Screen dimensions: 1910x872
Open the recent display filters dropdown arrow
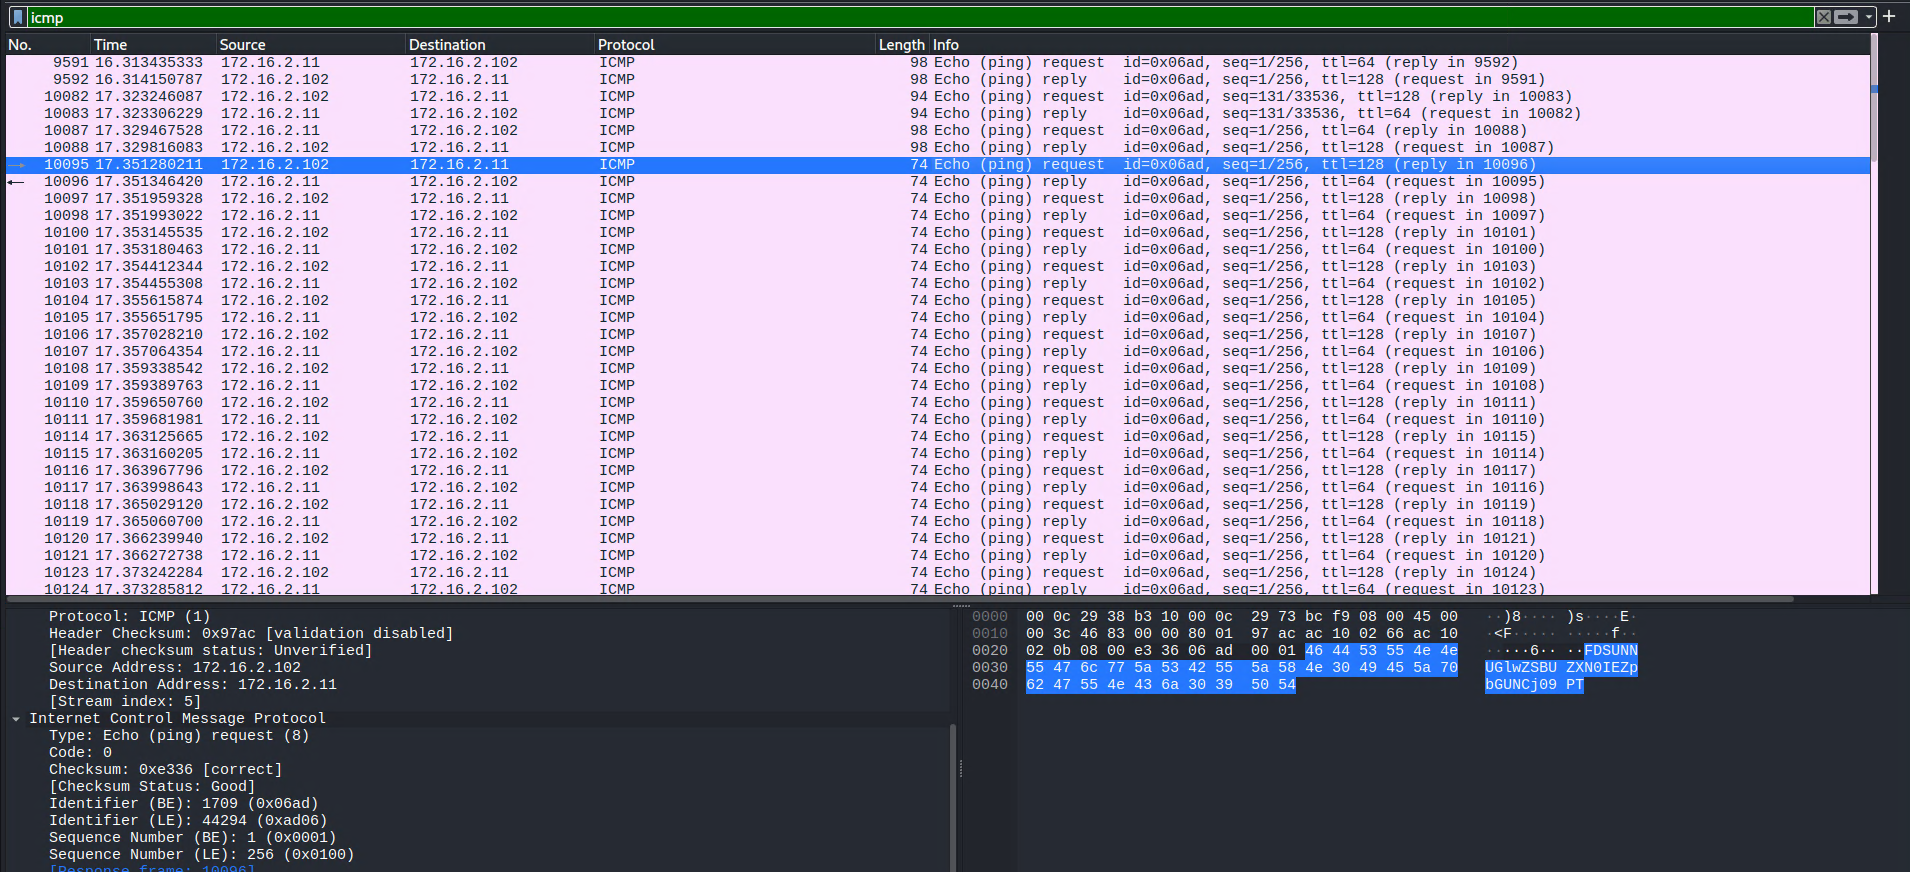click(1868, 17)
